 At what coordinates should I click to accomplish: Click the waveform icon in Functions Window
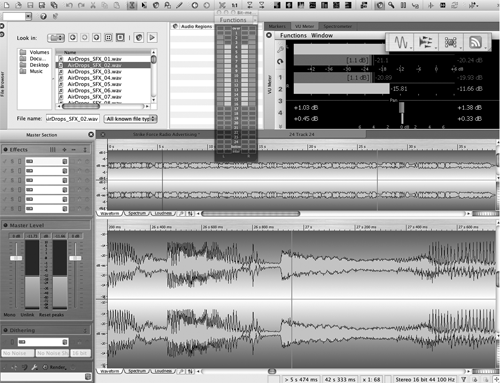[401, 42]
